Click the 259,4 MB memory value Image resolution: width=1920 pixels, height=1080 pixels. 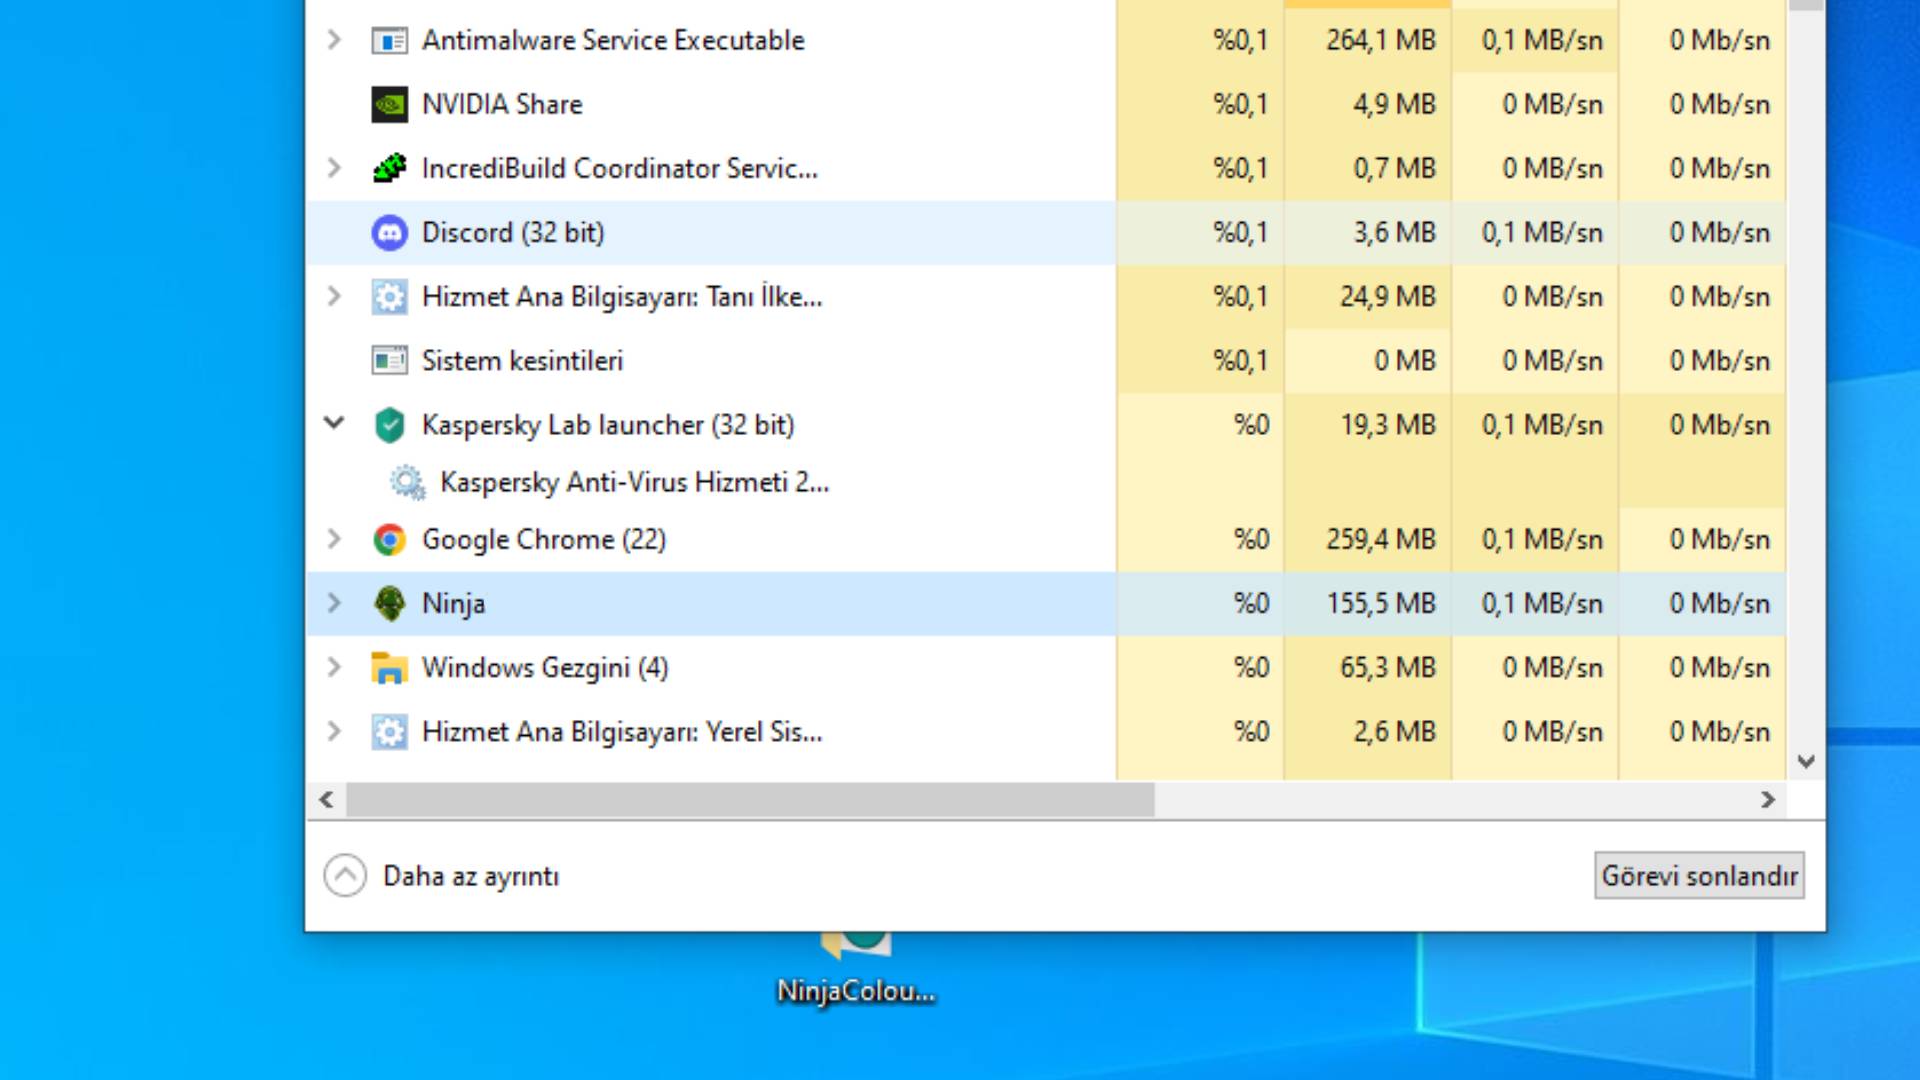point(1381,540)
